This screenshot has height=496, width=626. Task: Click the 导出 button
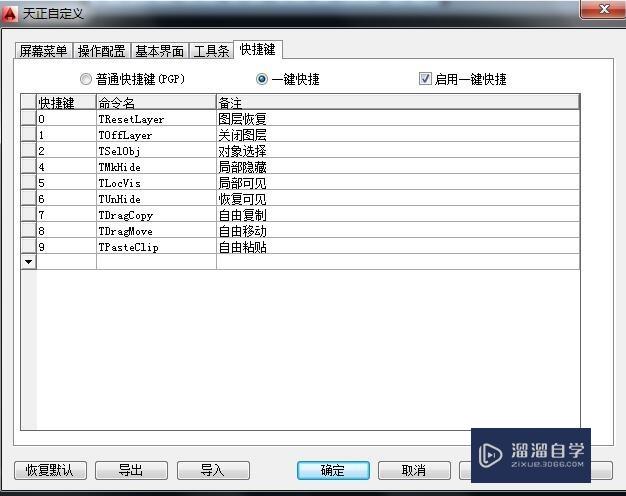[131, 470]
